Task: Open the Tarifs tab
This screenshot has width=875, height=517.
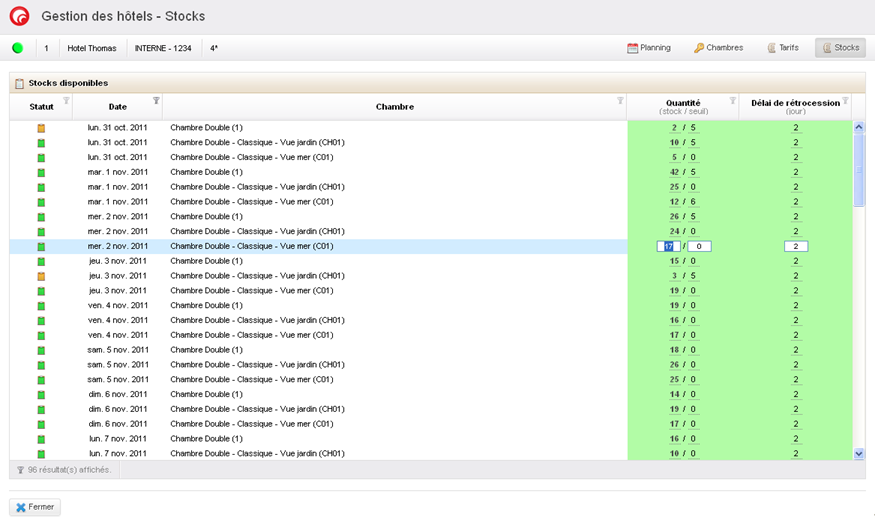Action: [x=783, y=48]
